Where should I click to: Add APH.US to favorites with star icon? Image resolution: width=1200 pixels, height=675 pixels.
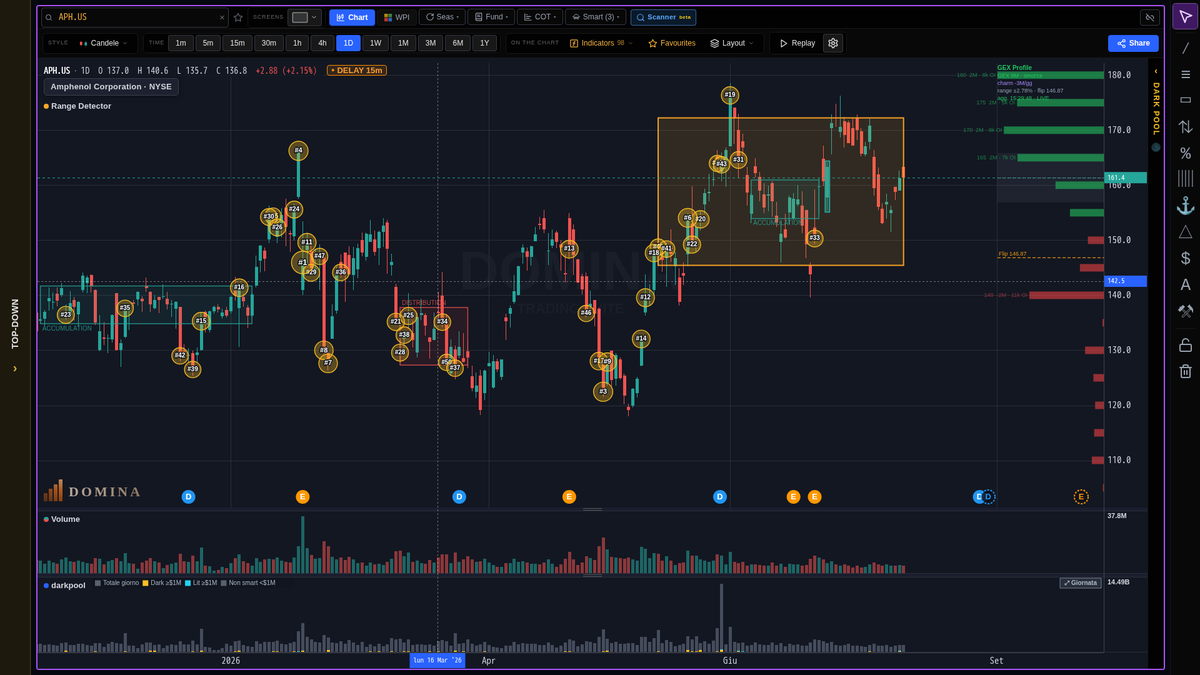pyautogui.click(x=238, y=17)
